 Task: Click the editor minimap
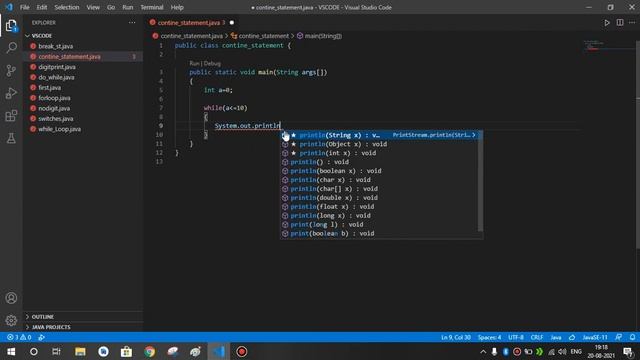[x=608, y=45]
